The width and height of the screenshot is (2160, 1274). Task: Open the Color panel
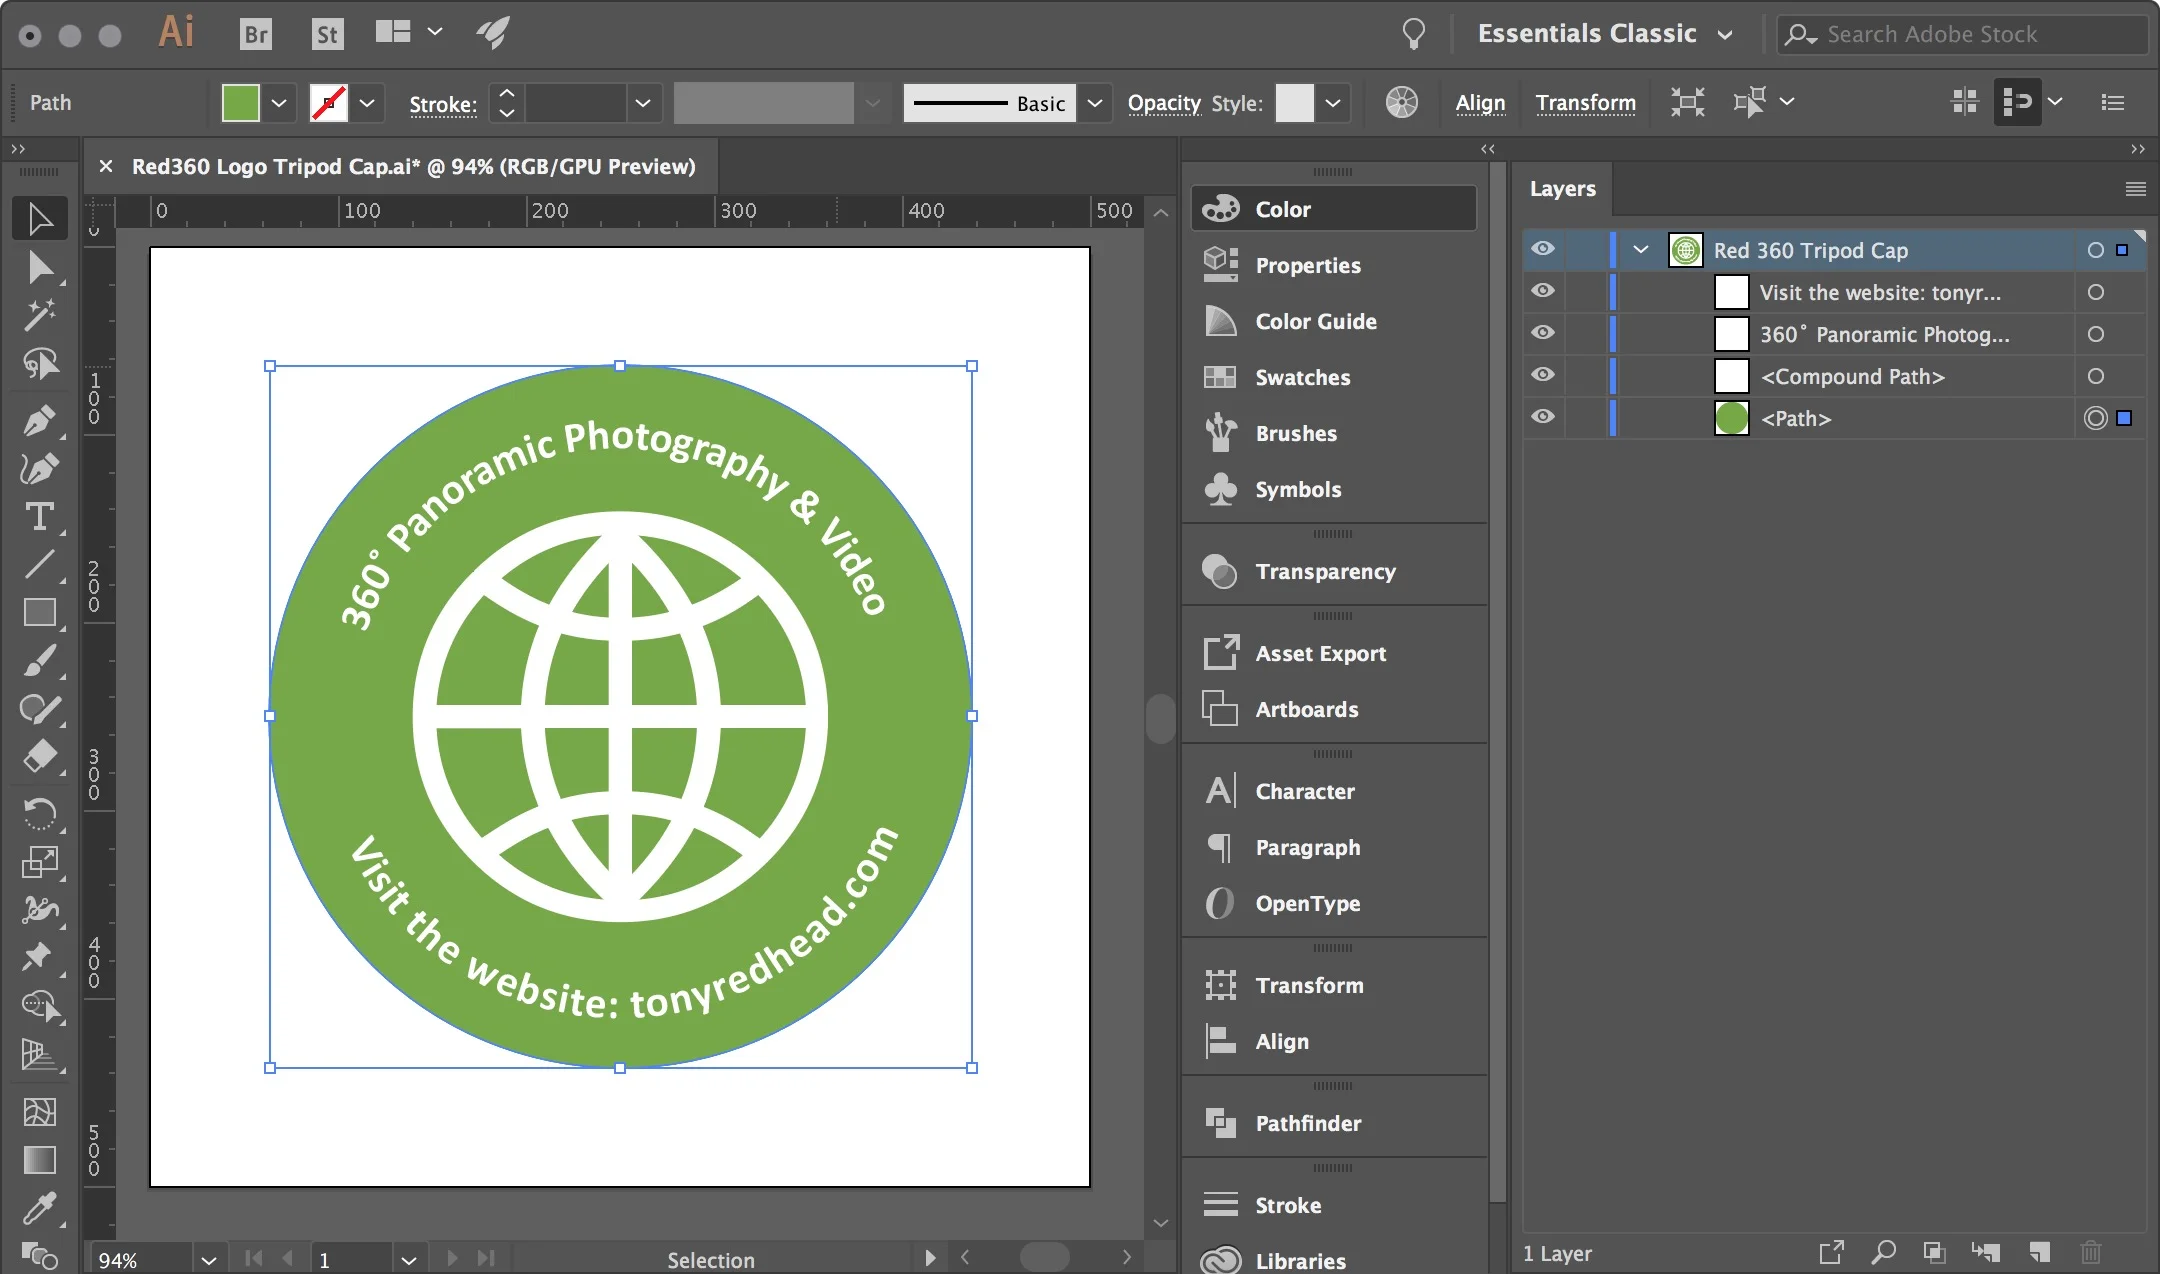coord(1334,209)
